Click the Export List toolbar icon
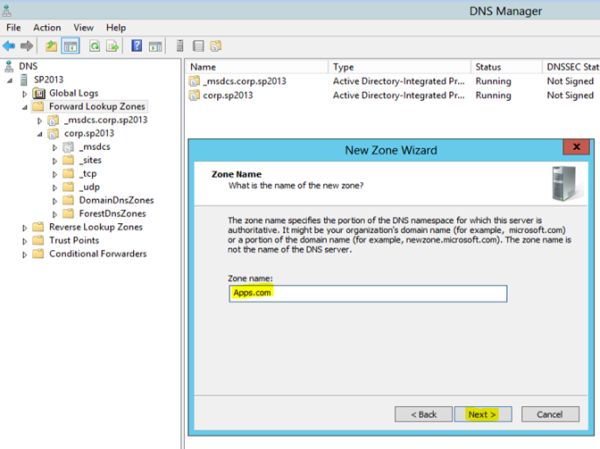 point(112,46)
